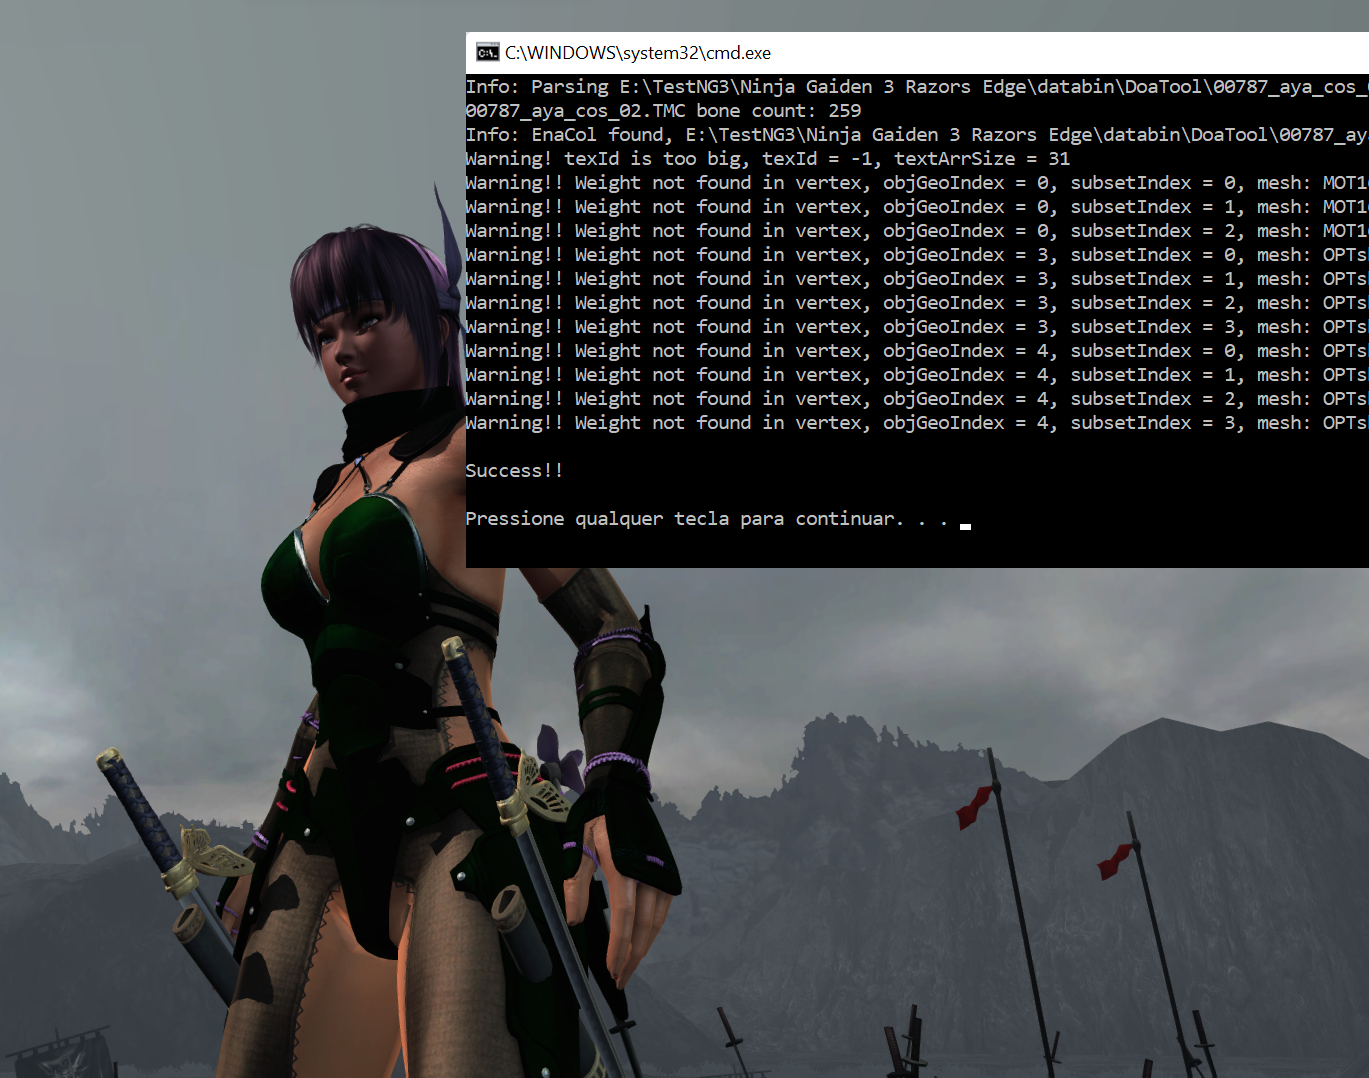Click the 'Success!!' message in the console
This screenshot has height=1078, width=1369.
point(514,471)
